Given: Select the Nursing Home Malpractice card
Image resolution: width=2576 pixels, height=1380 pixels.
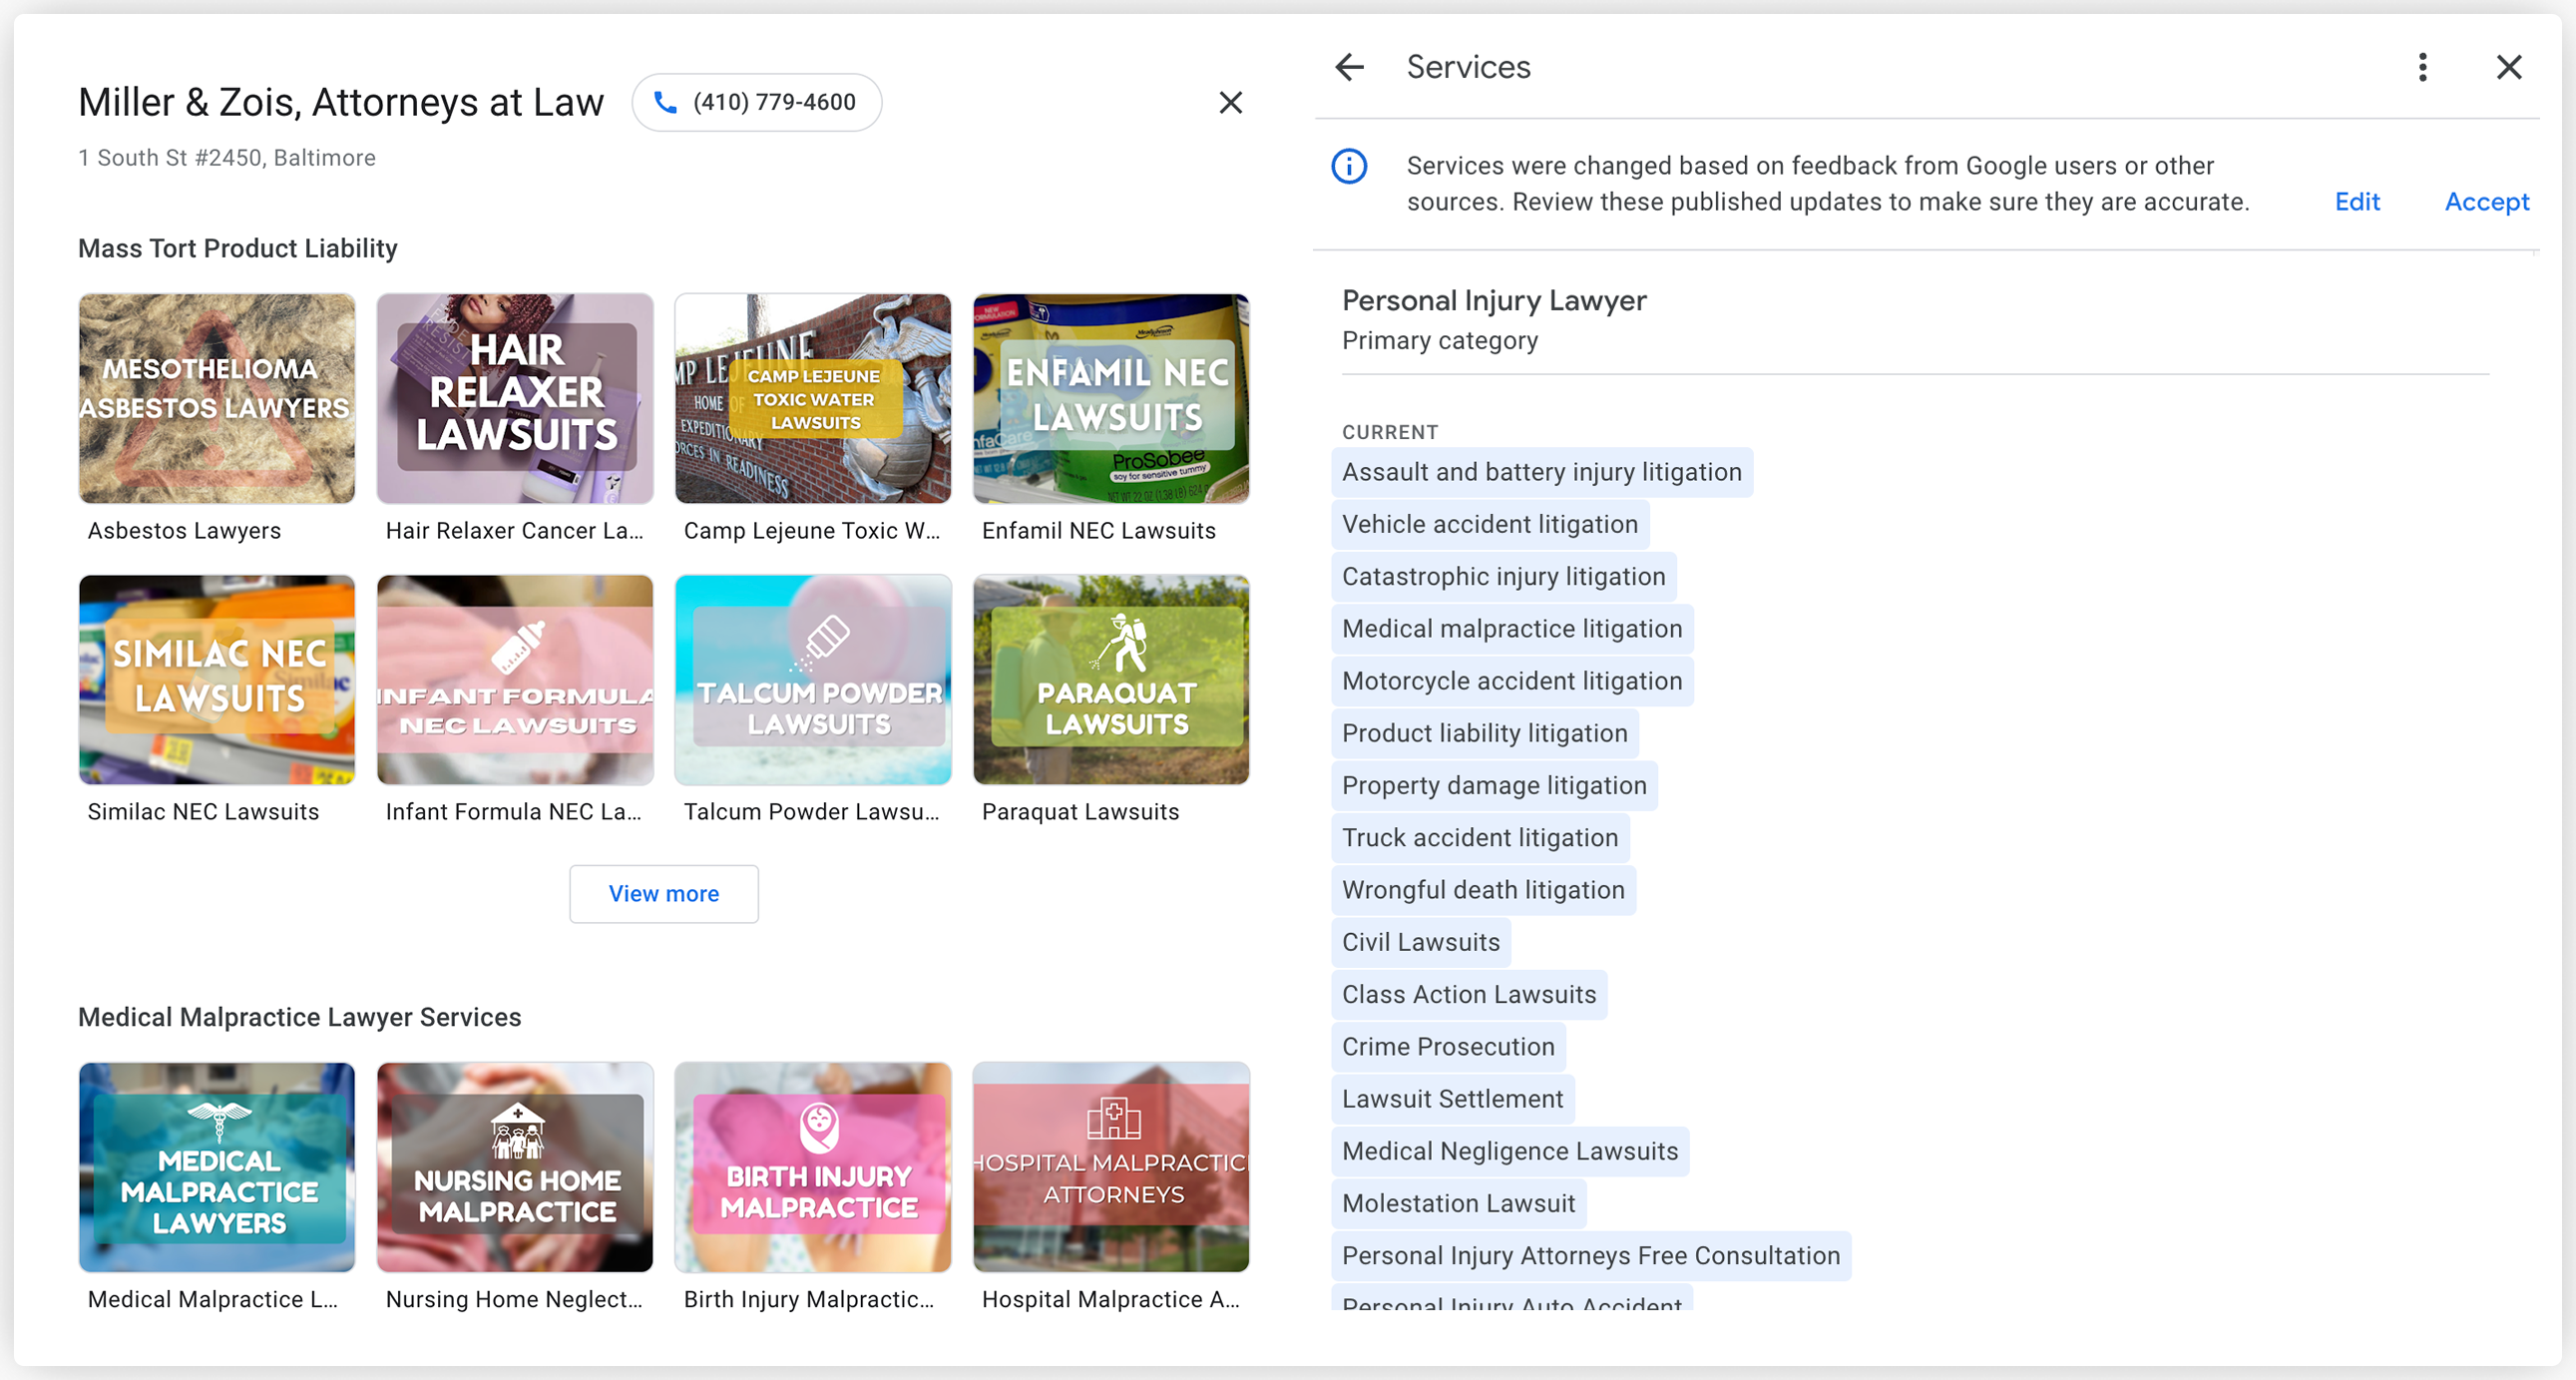Looking at the screenshot, I should [x=515, y=1167].
